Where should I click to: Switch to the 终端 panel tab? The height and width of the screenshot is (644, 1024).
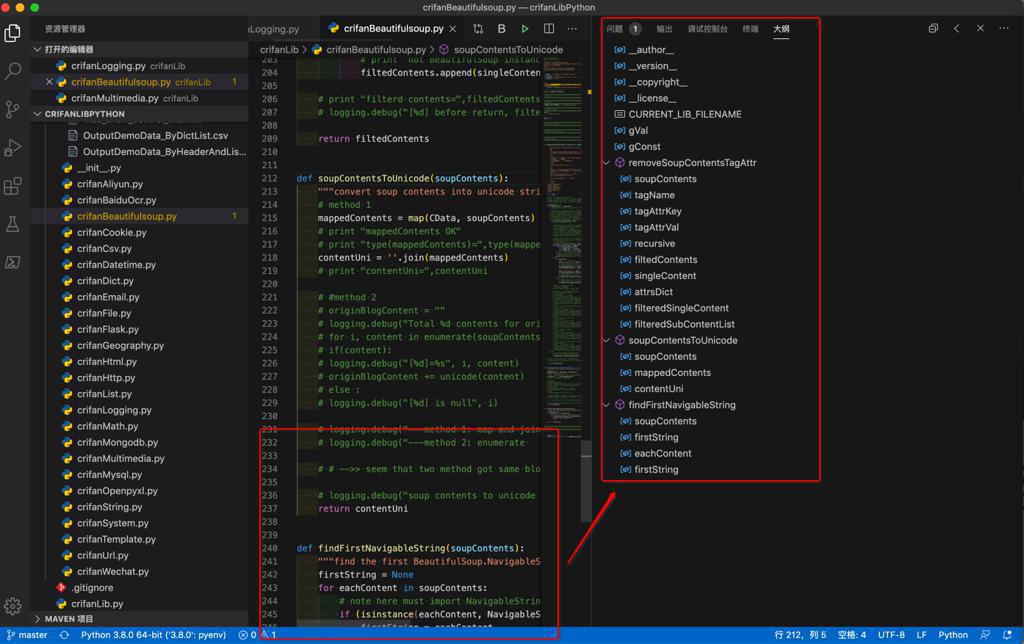(x=750, y=29)
